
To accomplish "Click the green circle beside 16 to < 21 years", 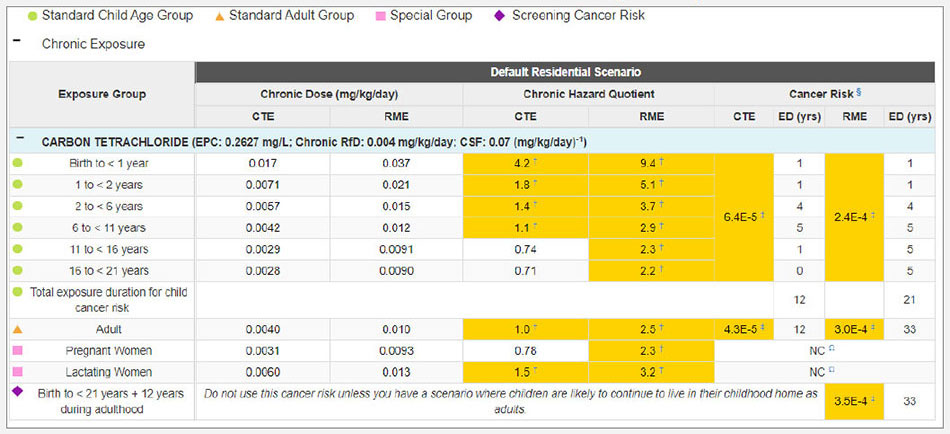I will click(18, 270).
